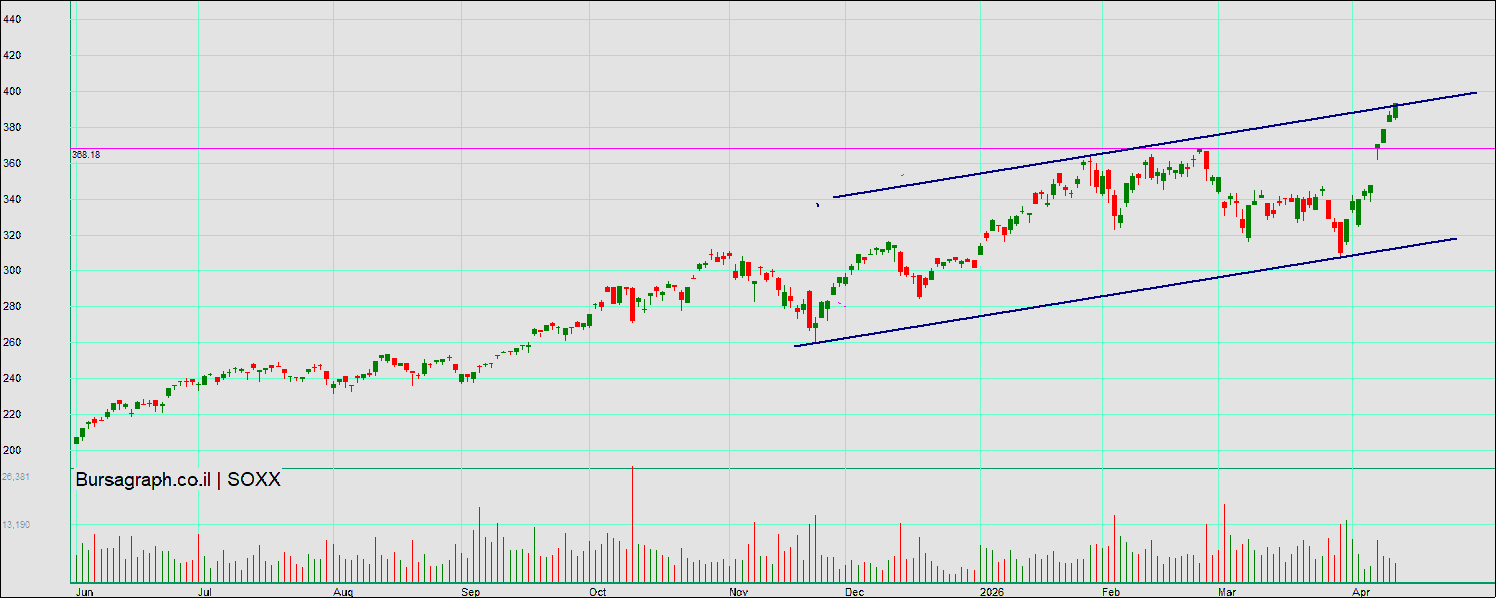Click the latest green candlestick touching the upper trendline
Screen dimensions: 1496x598
pos(1395,110)
